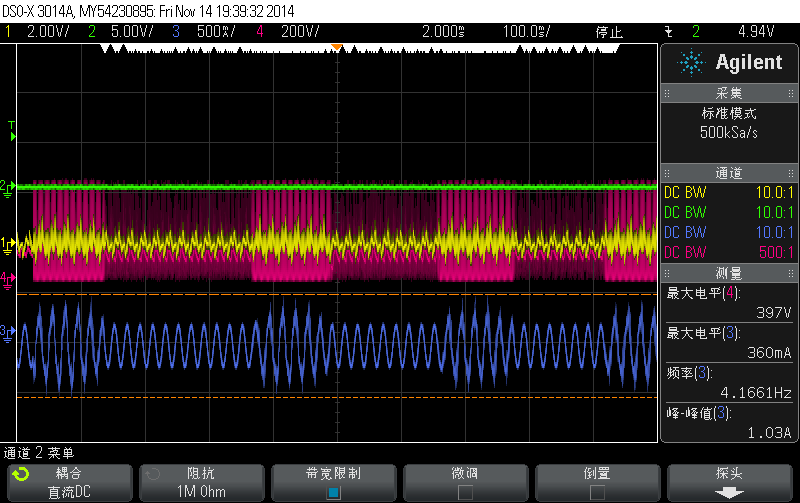Click the green rotary icon on 耦合 softkey

point(22,473)
